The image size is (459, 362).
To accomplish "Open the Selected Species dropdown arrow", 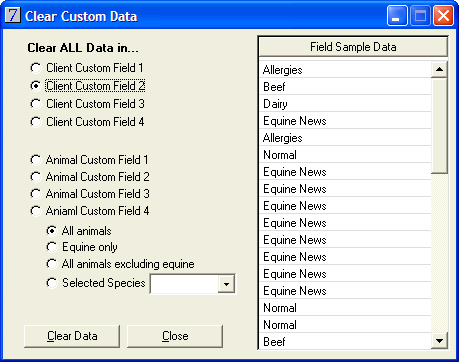I will coord(226,284).
